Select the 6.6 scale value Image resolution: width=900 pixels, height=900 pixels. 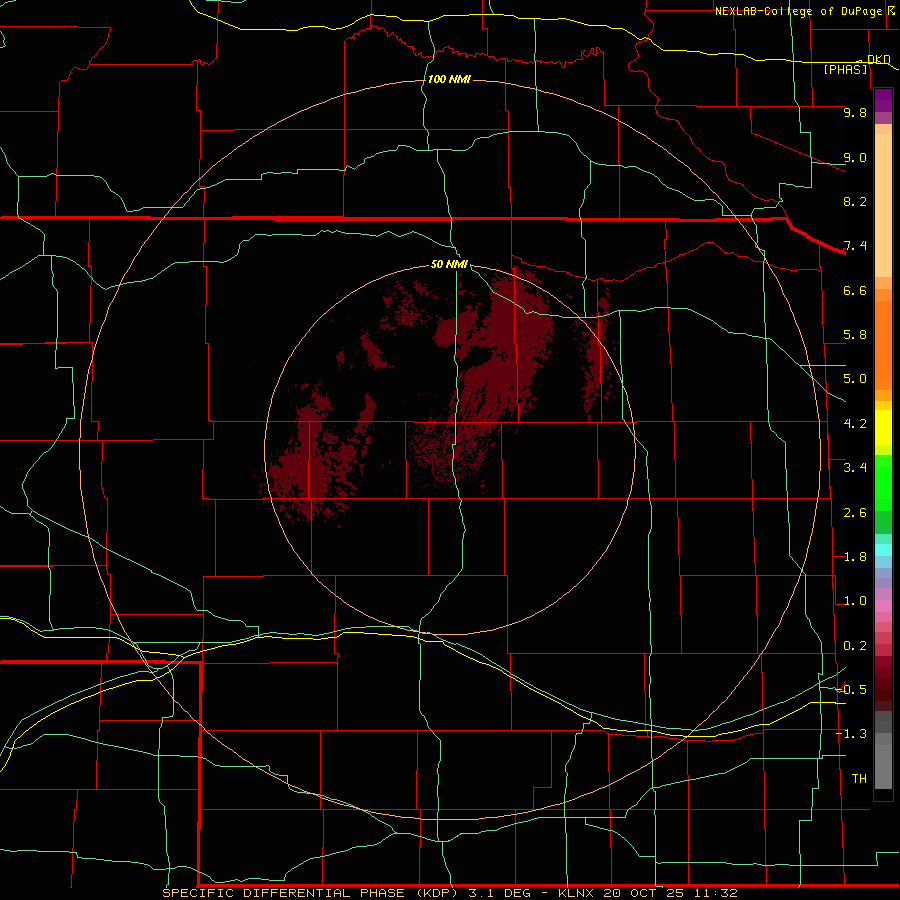(x=855, y=290)
